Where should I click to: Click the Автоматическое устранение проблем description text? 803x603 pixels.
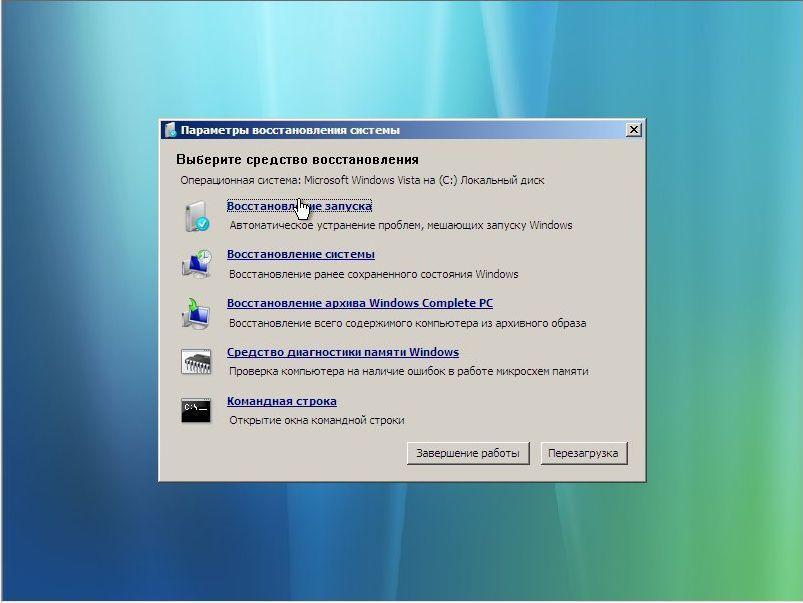(x=400, y=225)
